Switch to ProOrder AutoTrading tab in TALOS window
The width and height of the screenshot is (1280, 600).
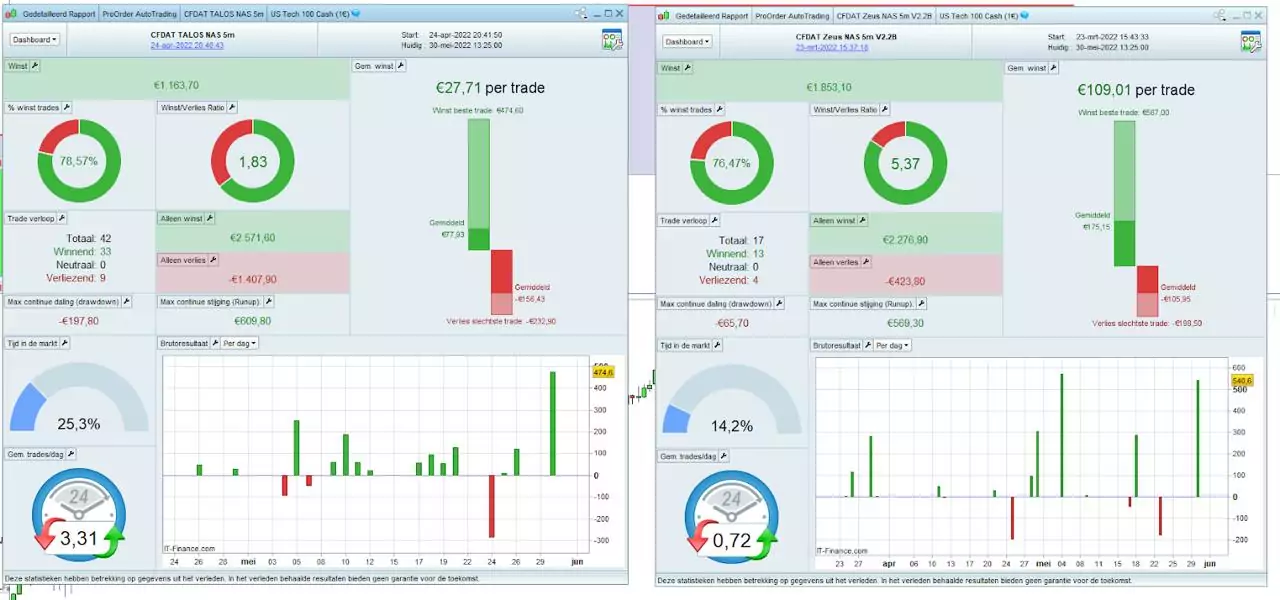pyautogui.click(x=139, y=14)
